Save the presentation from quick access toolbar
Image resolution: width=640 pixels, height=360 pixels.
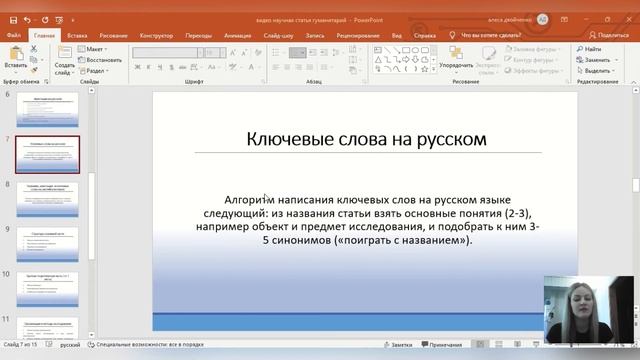point(13,20)
